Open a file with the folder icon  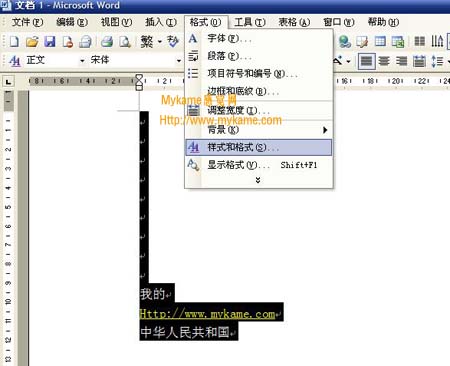tap(32, 42)
